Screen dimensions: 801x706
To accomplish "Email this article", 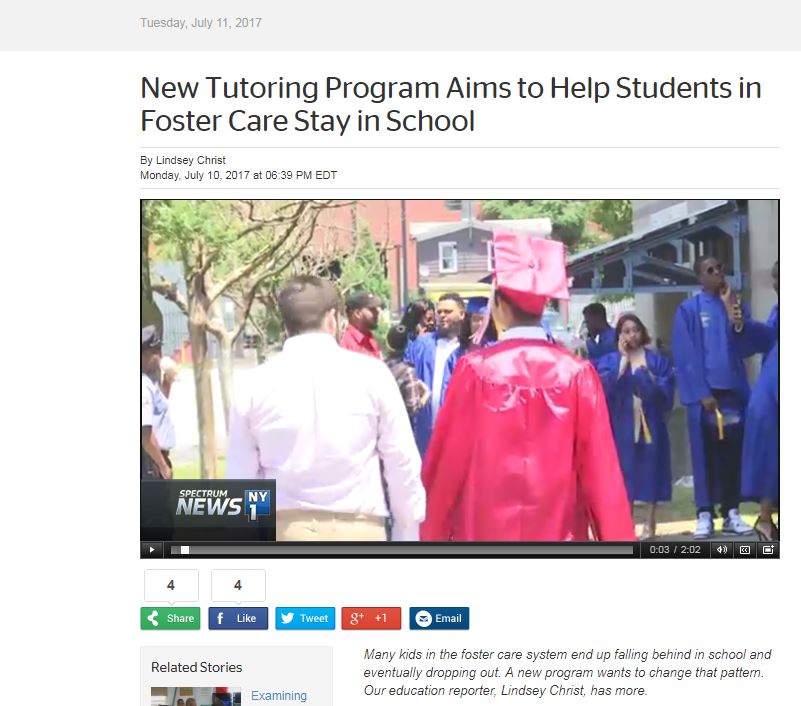I will 439,618.
